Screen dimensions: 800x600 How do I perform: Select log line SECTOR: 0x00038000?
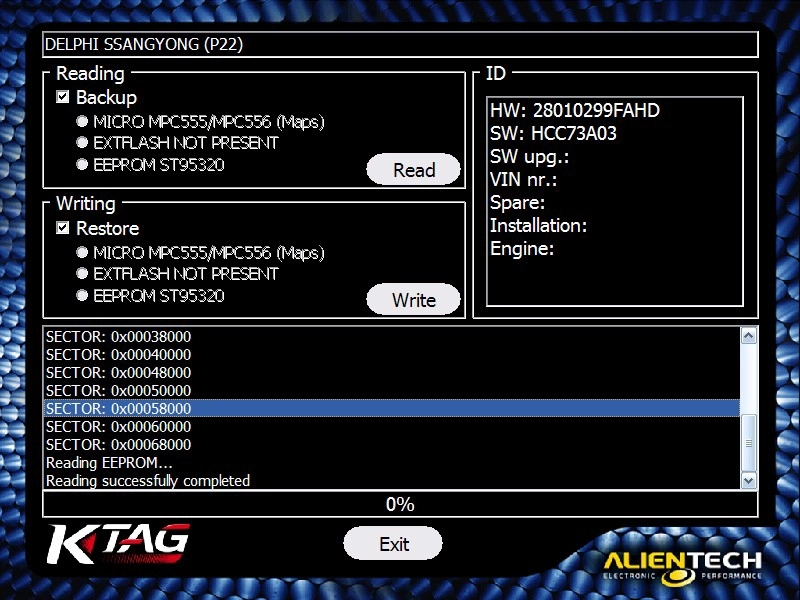pyautogui.click(x=392, y=337)
